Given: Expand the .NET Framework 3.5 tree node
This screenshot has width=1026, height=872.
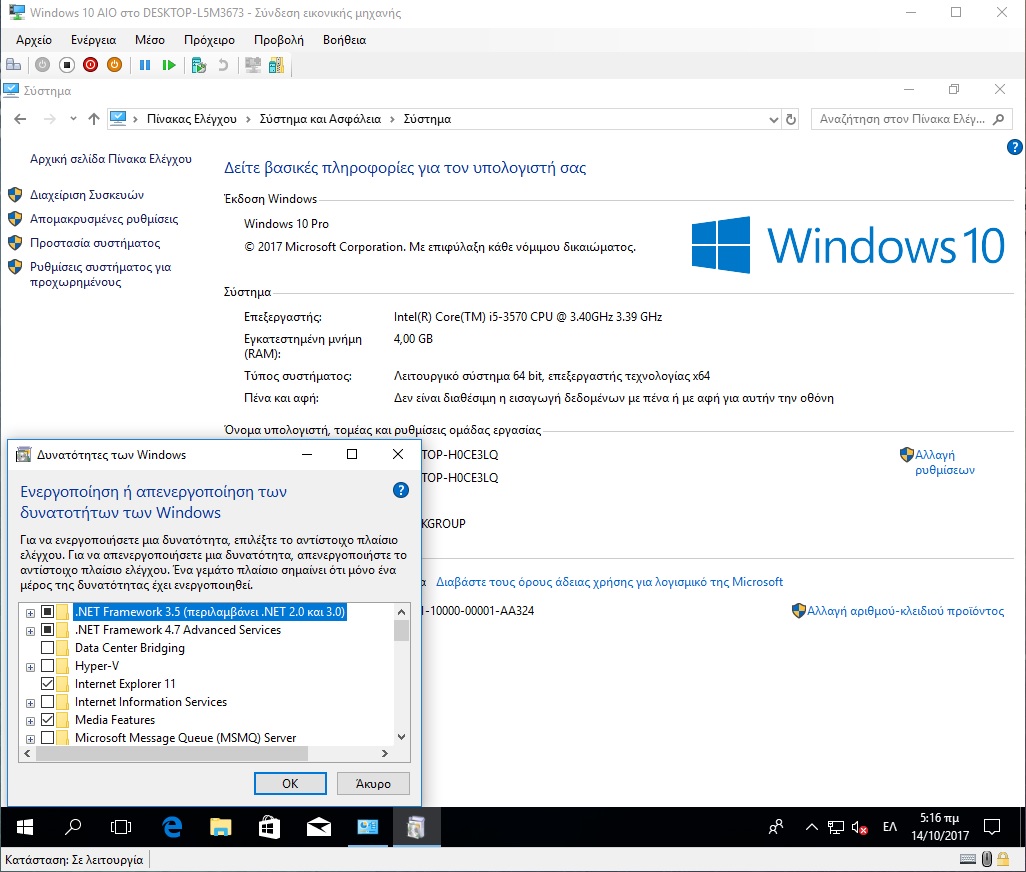Looking at the screenshot, I should [x=30, y=613].
